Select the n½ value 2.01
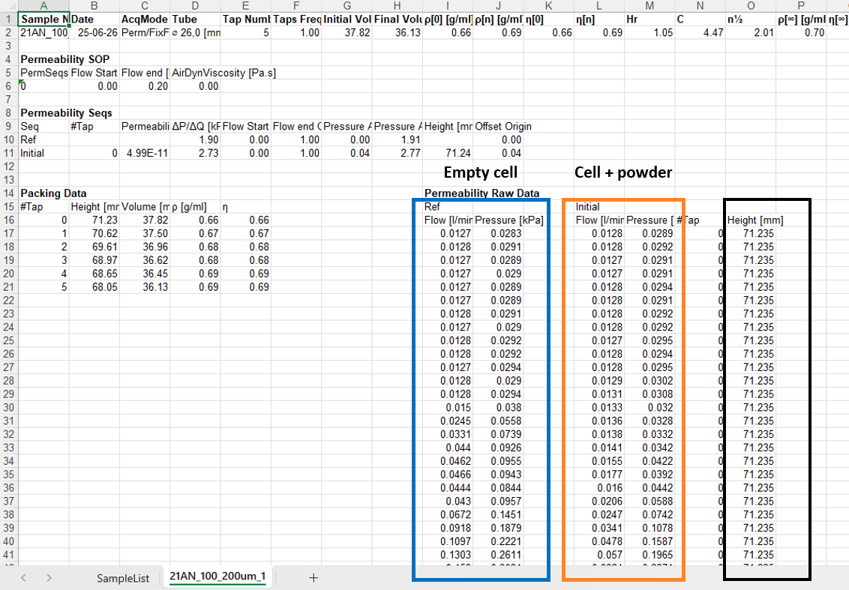849x590 pixels. click(750, 32)
